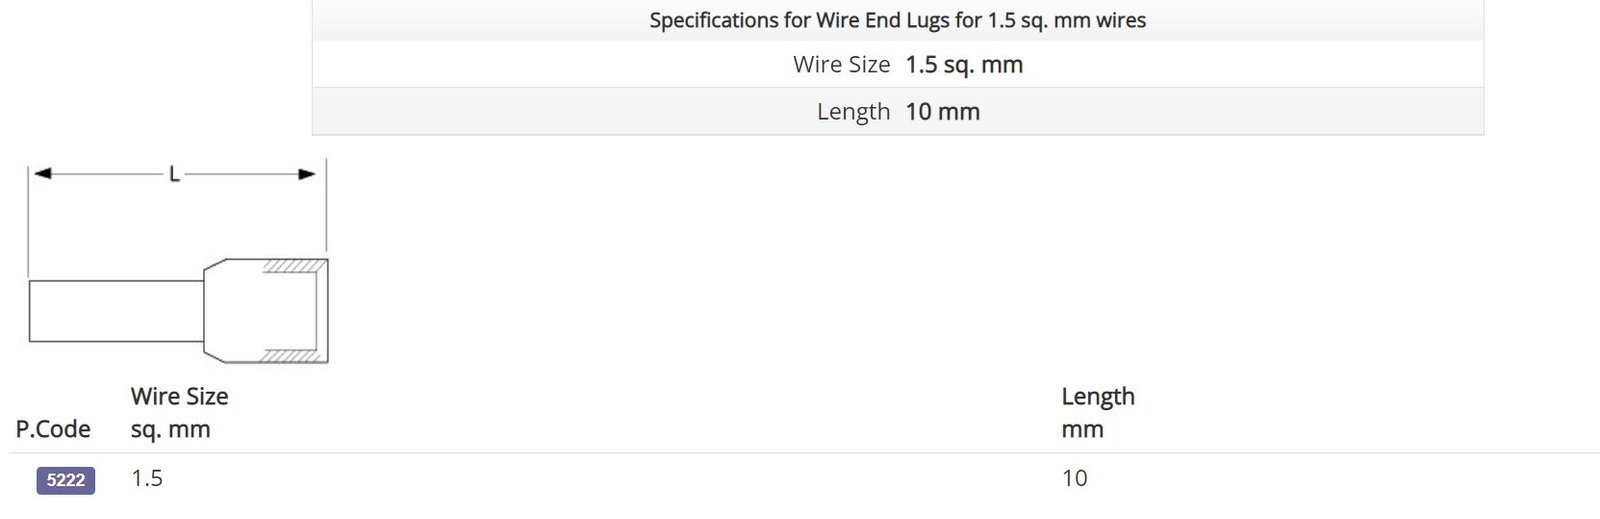The image size is (1600, 519).
Task: Click the 'Length' label in the specs table
Action: (x=853, y=112)
